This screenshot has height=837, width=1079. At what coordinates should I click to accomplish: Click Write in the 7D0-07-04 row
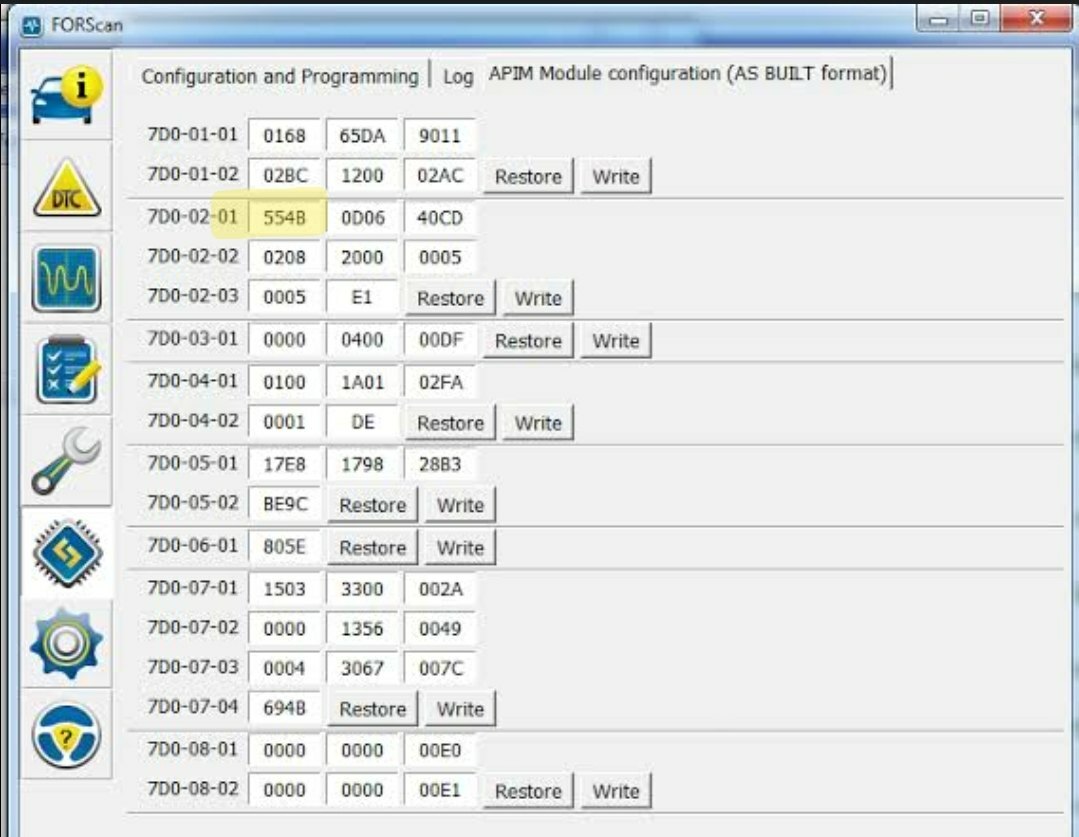(x=460, y=708)
